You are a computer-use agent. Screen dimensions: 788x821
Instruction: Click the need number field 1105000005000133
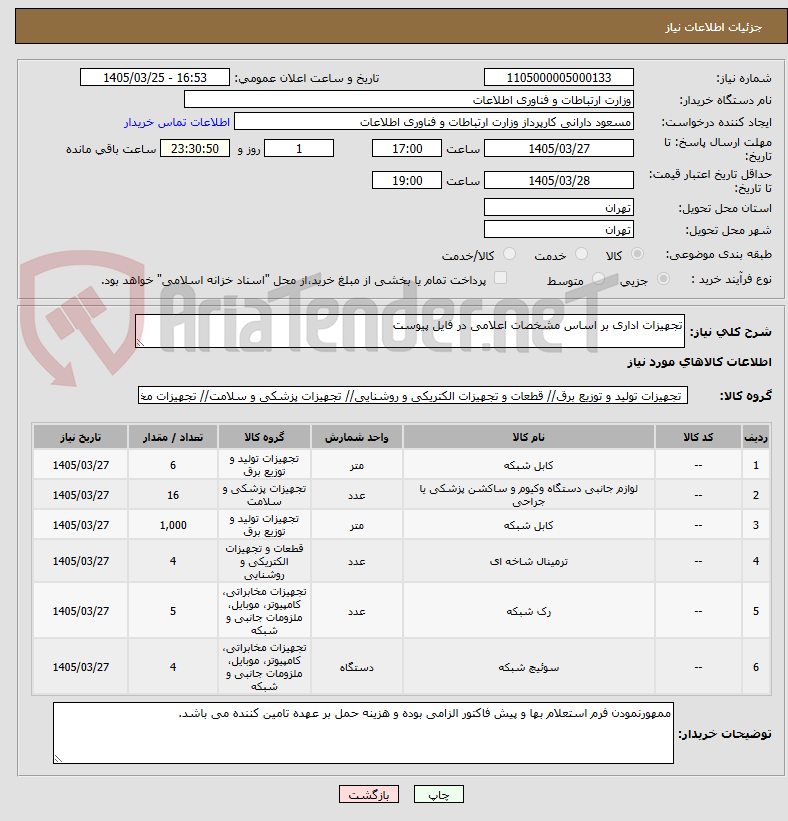[559, 77]
